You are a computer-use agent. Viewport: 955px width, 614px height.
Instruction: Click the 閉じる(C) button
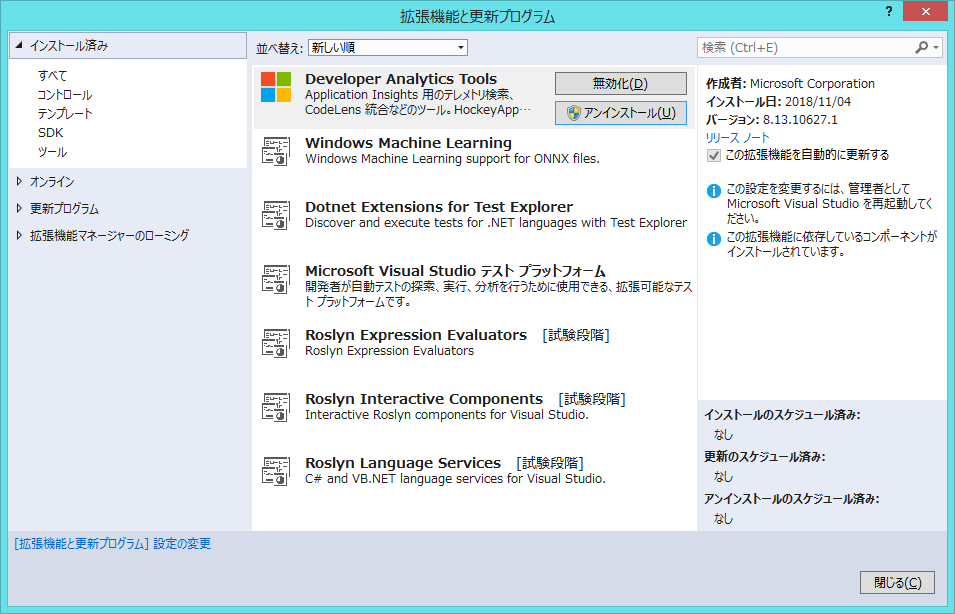tap(897, 582)
